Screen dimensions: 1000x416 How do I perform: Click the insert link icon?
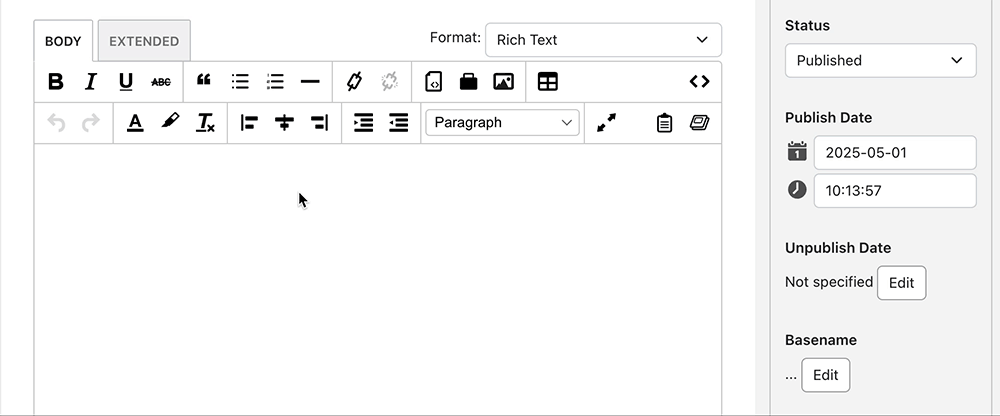point(354,82)
